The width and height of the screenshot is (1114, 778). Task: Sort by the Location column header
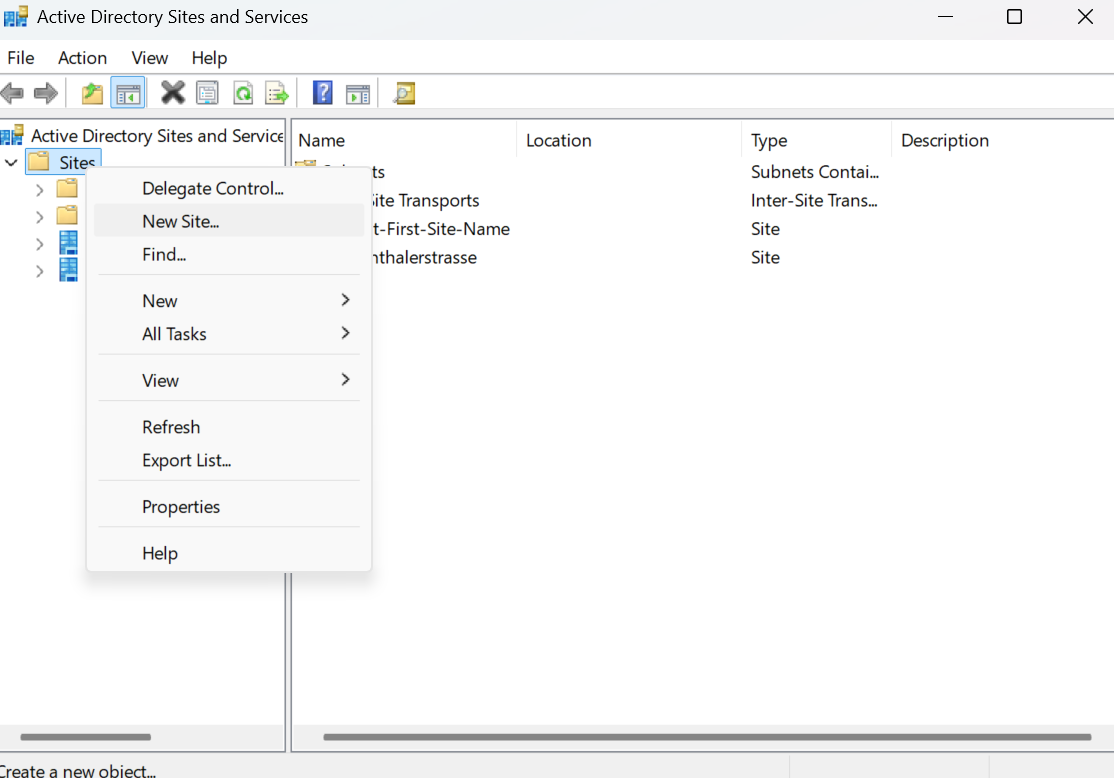coord(629,140)
